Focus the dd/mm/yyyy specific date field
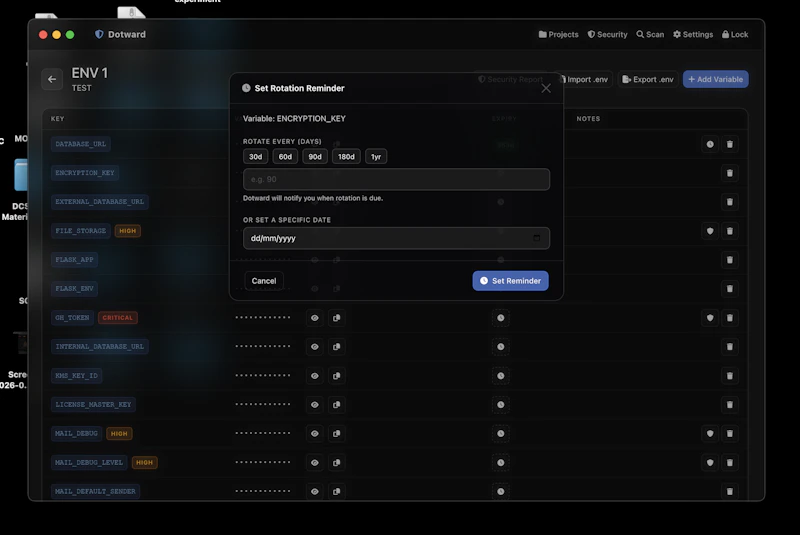The height and width of the screenshot is (535, 800). (x=396, y=238)
